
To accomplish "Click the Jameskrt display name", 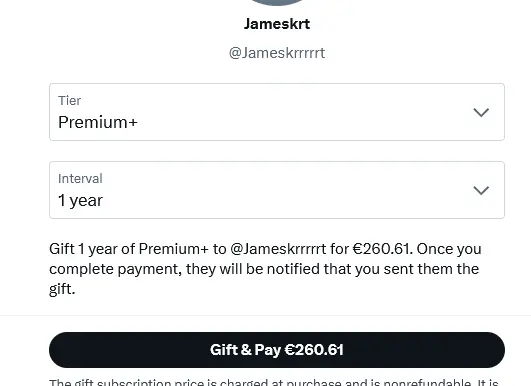I will (277, 24).
